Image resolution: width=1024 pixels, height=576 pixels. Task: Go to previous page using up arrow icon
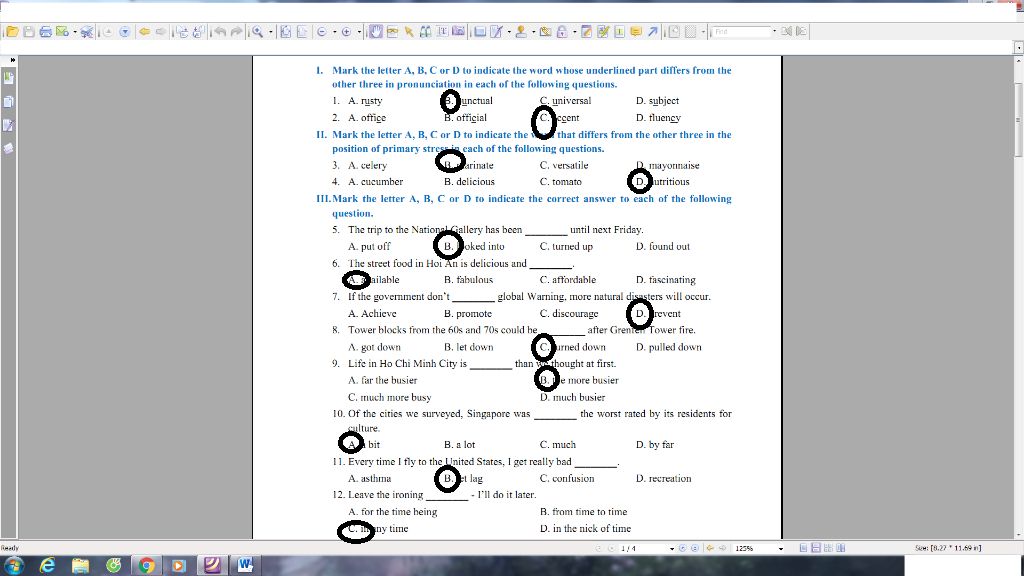108,31
